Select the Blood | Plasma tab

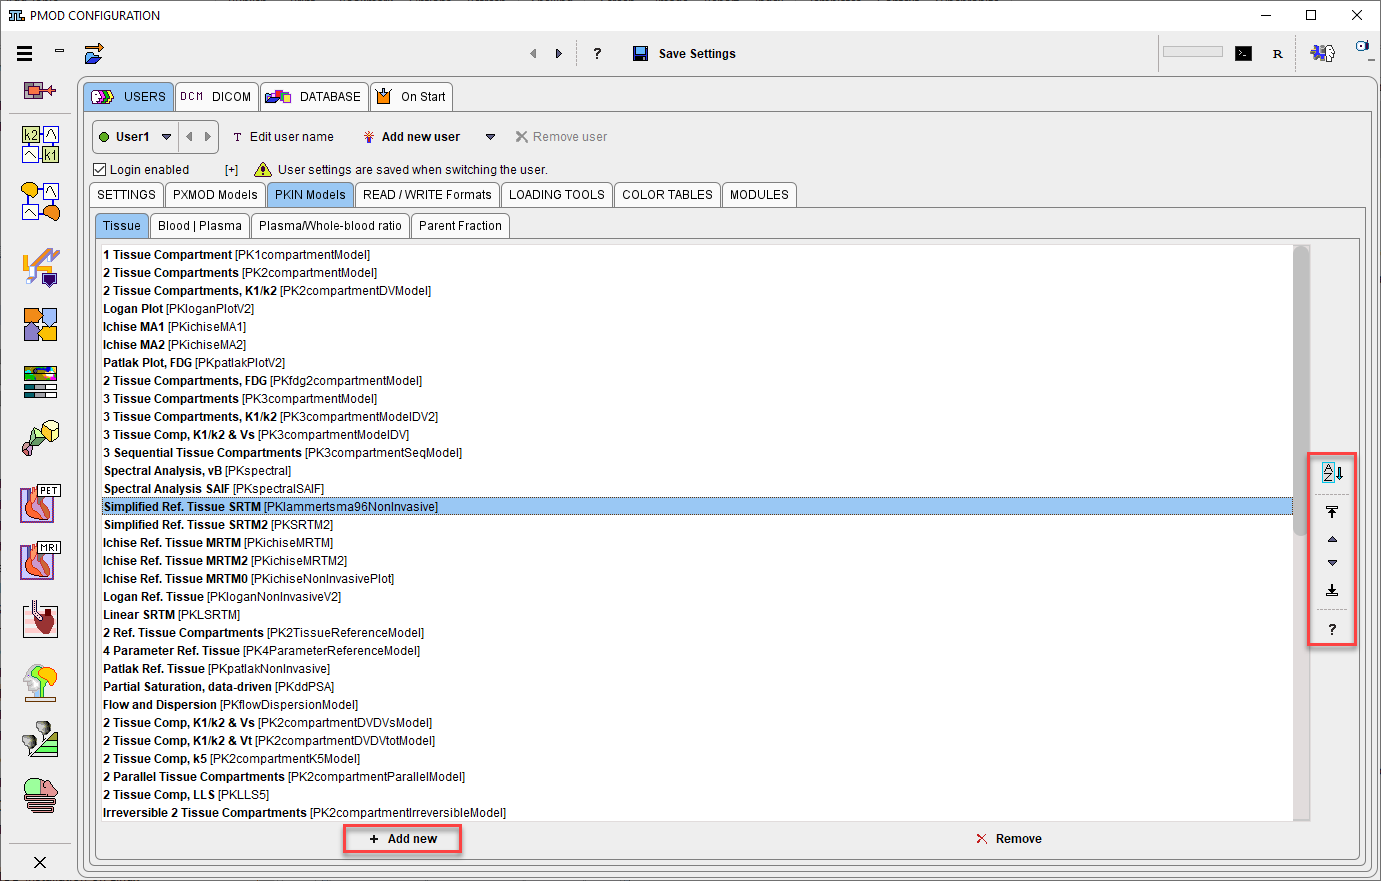(x=200, y=226)
